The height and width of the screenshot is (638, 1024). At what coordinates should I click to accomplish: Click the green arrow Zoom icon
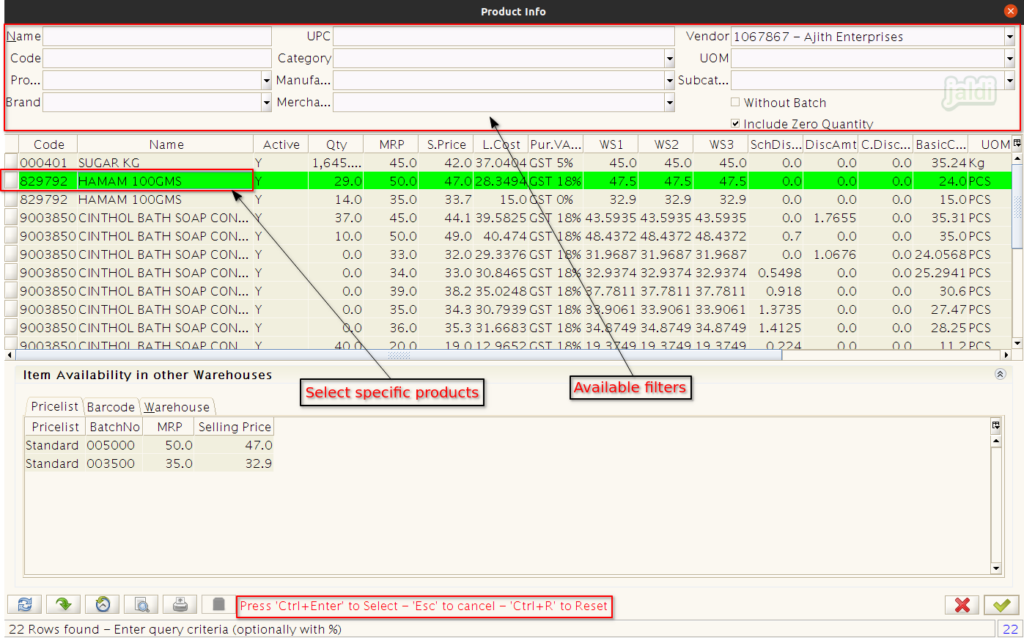coord(63,605)
